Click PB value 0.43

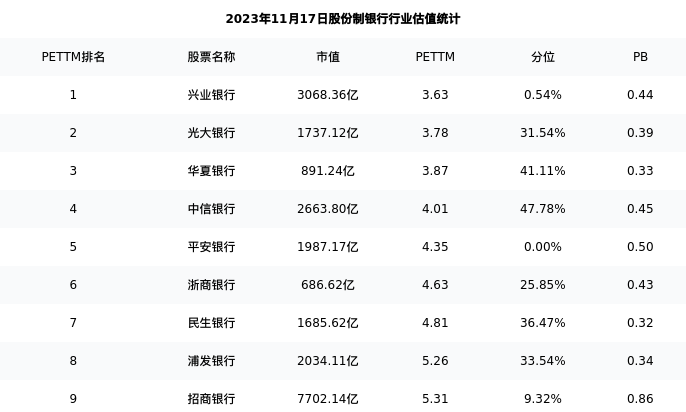(640, 285)
